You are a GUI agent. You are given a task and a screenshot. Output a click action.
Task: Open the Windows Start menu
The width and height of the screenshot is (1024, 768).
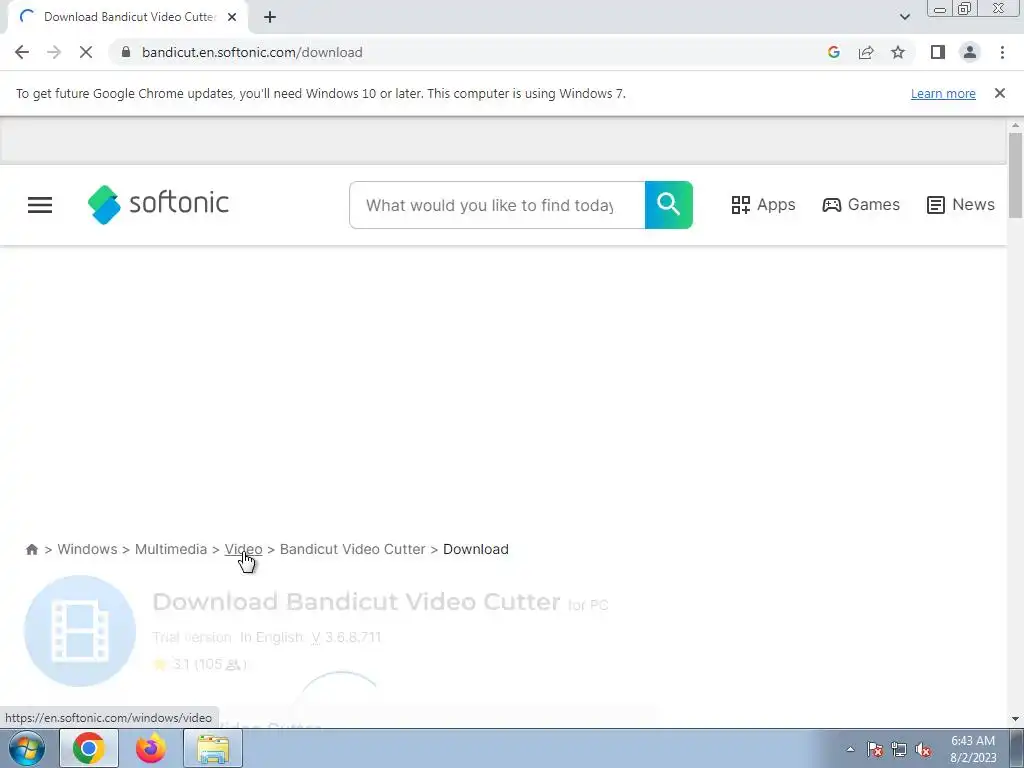pos(27,748)
